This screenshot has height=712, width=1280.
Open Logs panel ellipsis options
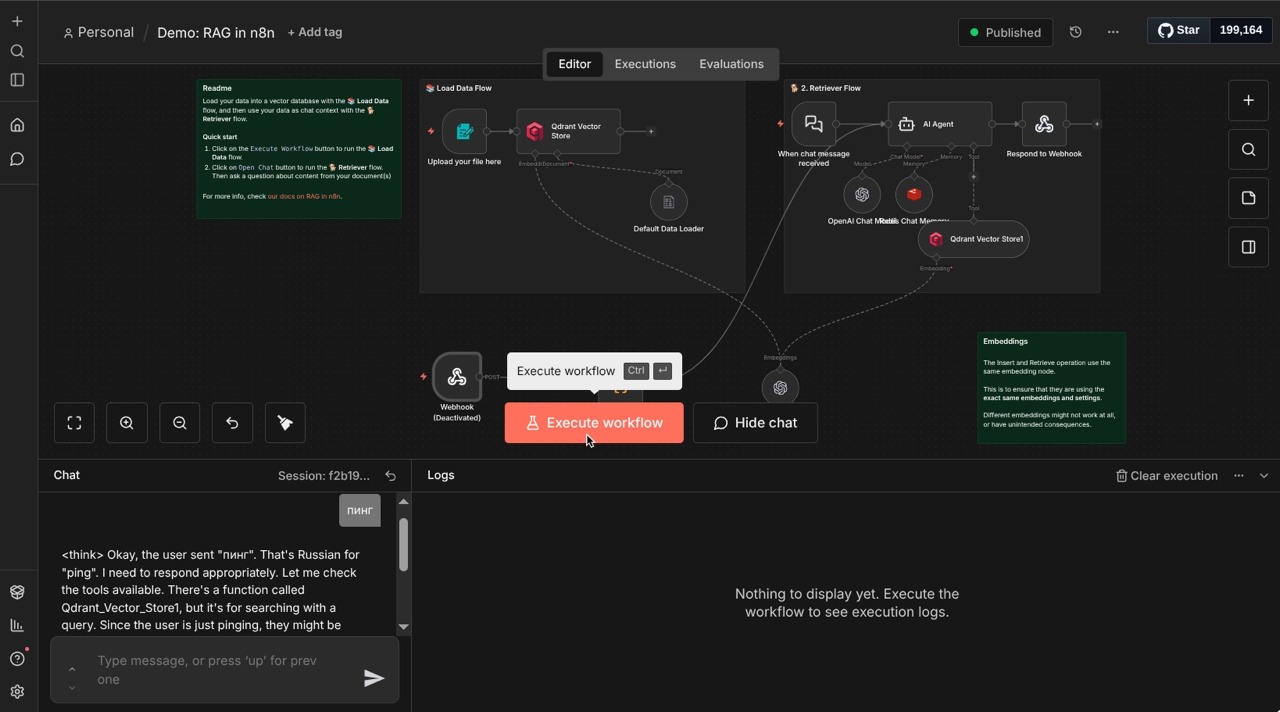tap(1239, 476)
